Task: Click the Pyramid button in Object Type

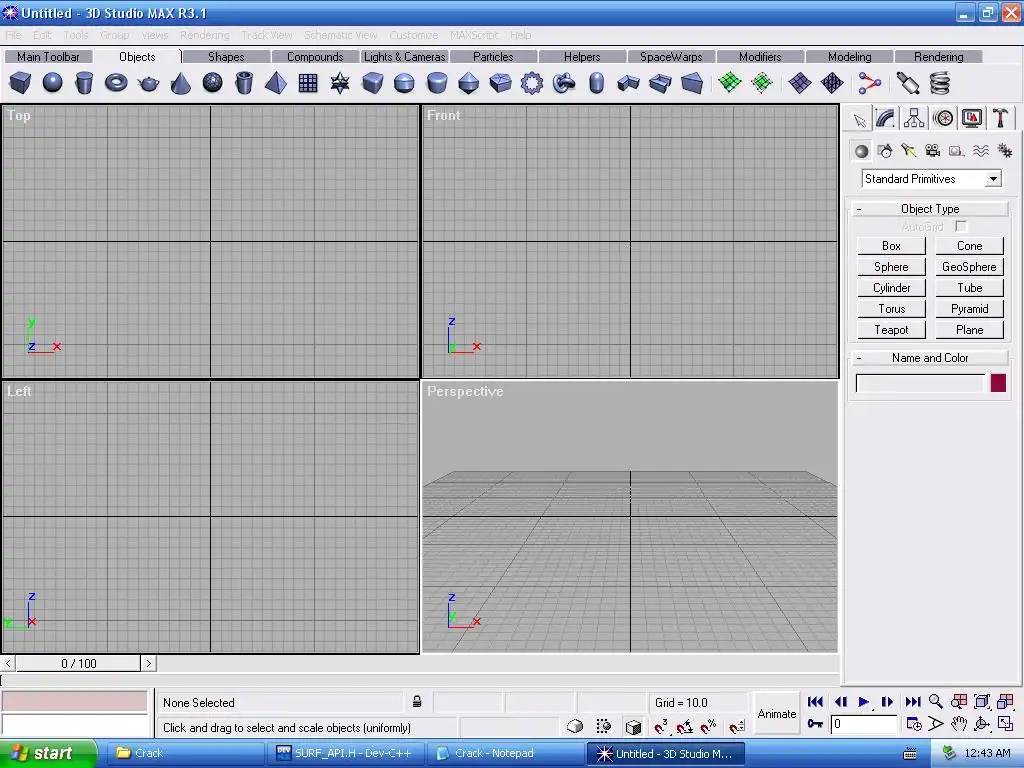Action: [969, 309]
